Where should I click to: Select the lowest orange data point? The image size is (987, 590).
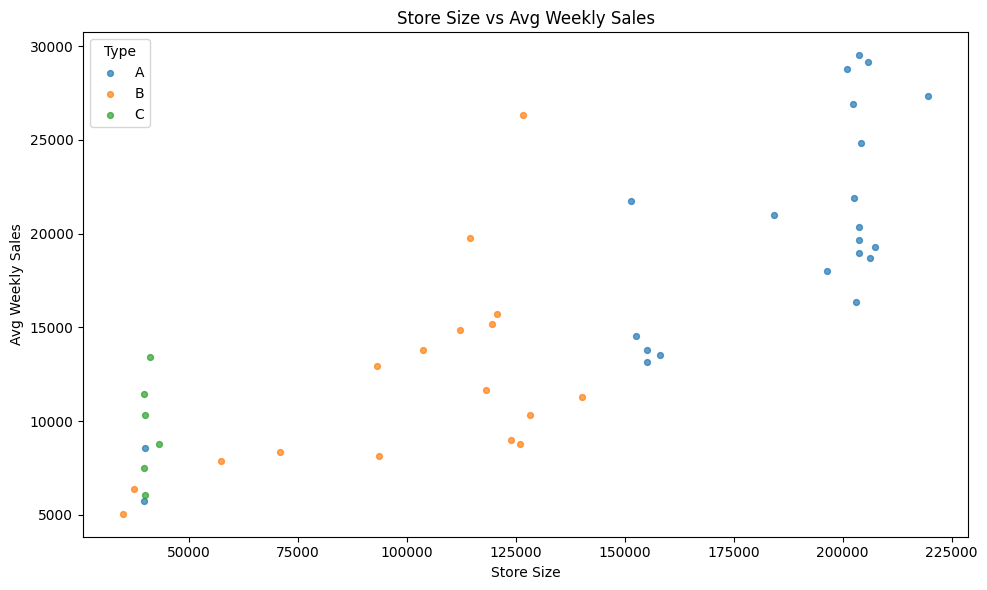click(123, 514)
